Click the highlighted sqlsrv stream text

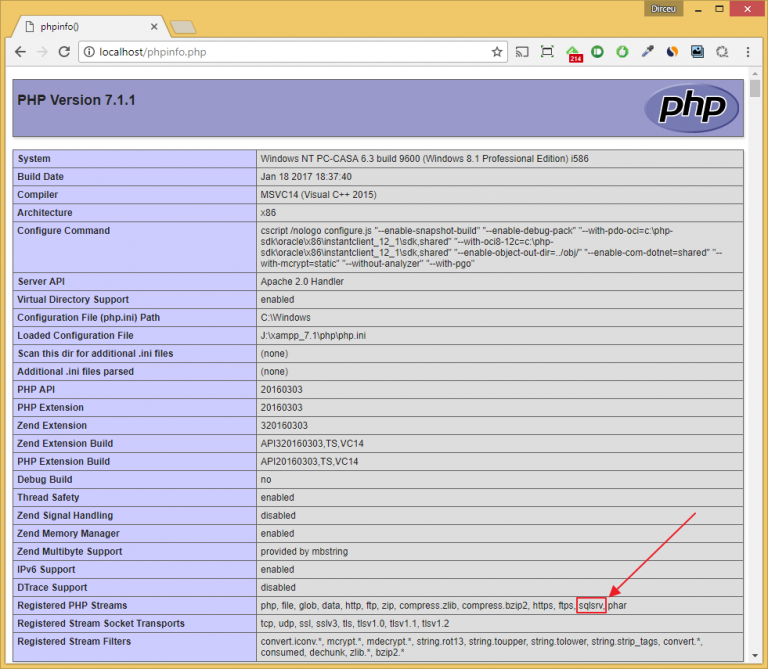(x=591, y=606)
